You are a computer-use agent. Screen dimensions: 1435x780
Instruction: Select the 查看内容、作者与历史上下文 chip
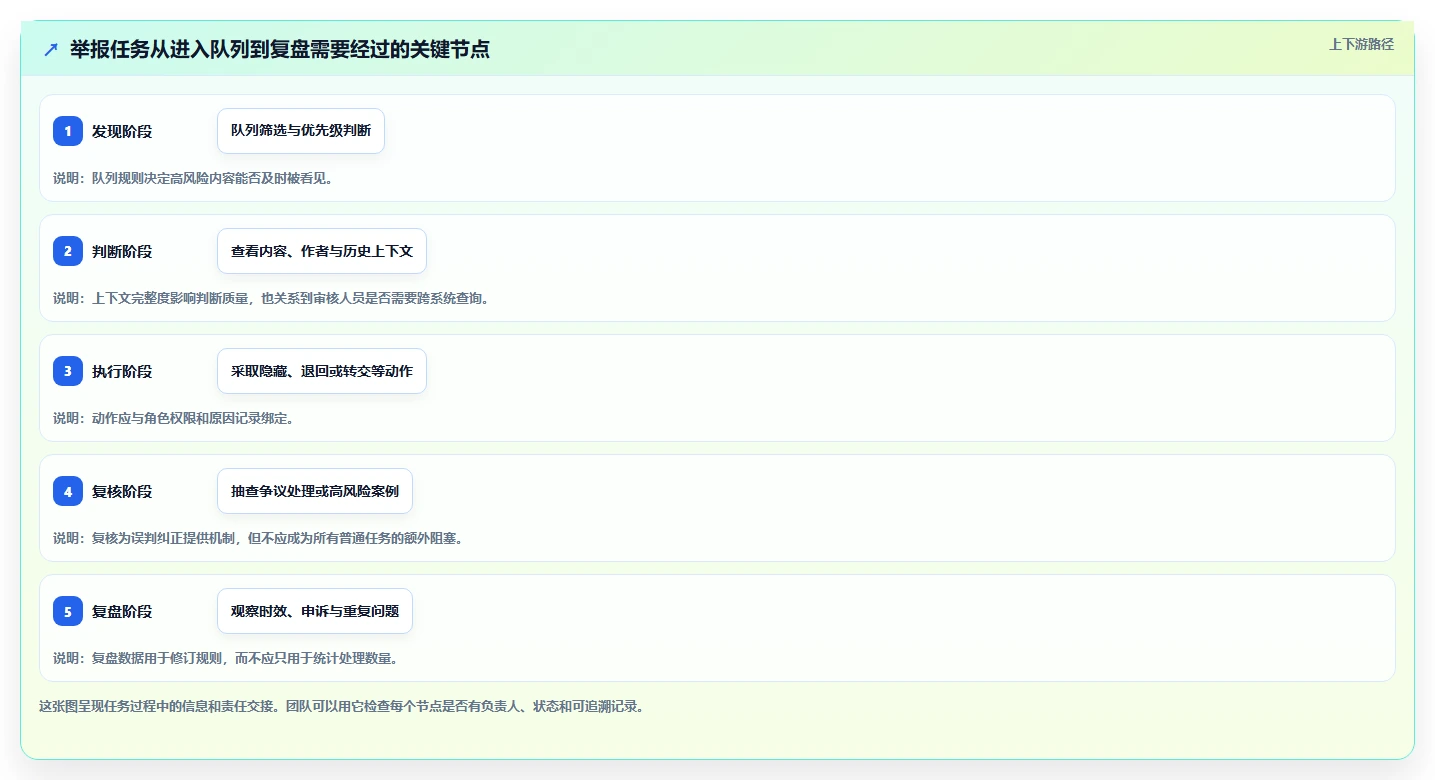point(322,251)
